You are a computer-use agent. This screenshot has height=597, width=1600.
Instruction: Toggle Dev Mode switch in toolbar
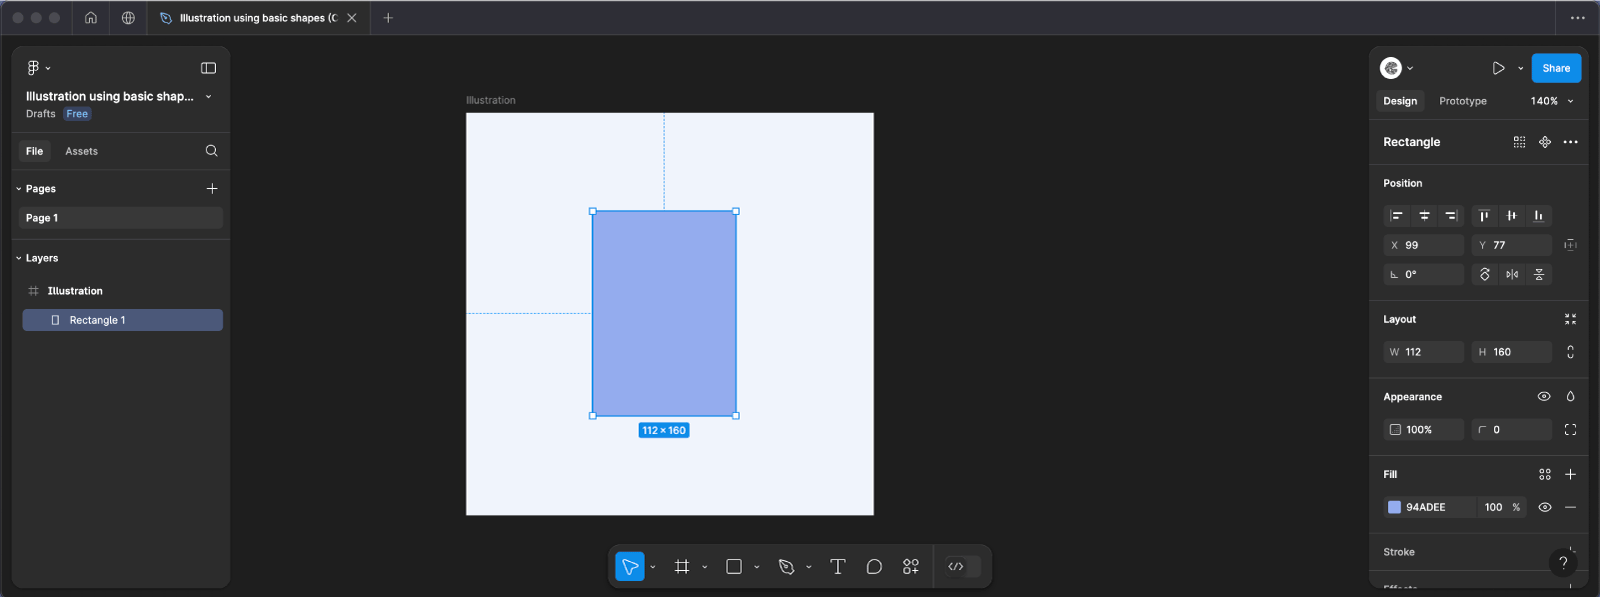point(957,567)
